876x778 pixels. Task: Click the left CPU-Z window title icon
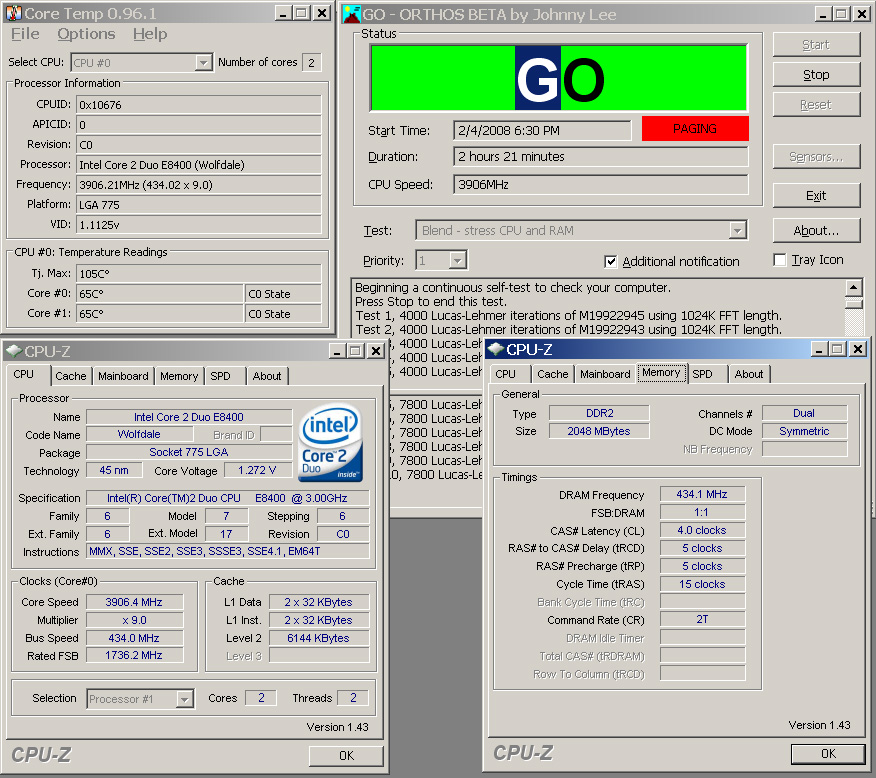13,351
